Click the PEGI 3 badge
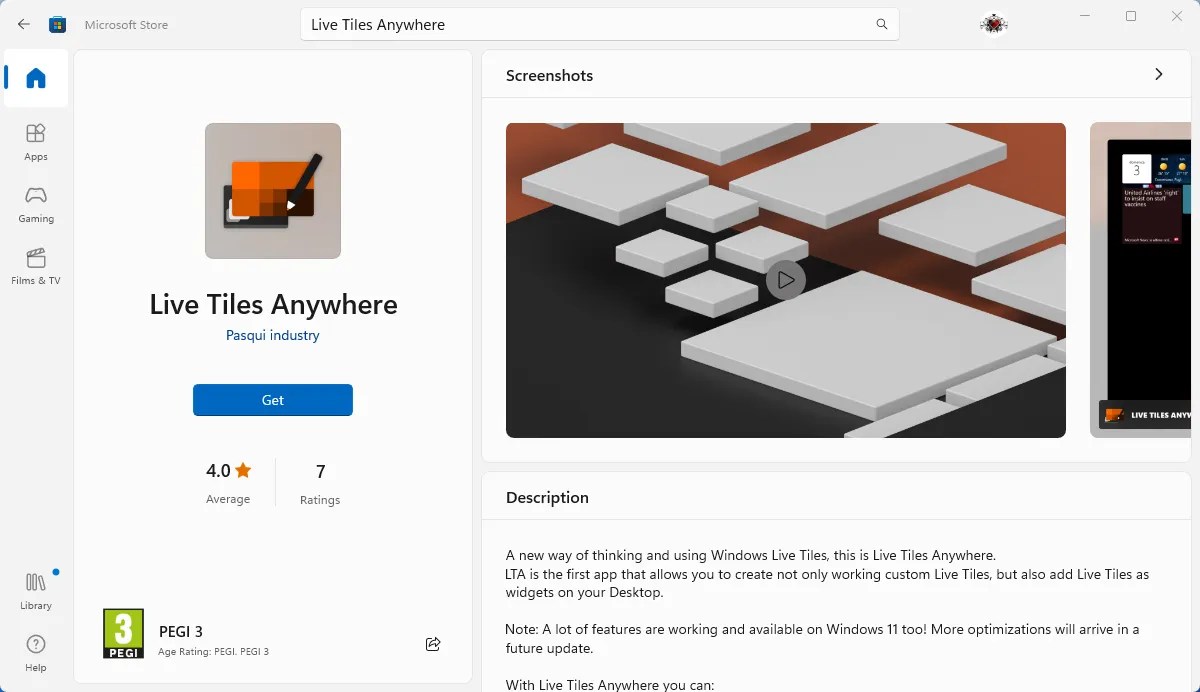Viewport: 1200px width, 692px height. click(x=122, y=633)
